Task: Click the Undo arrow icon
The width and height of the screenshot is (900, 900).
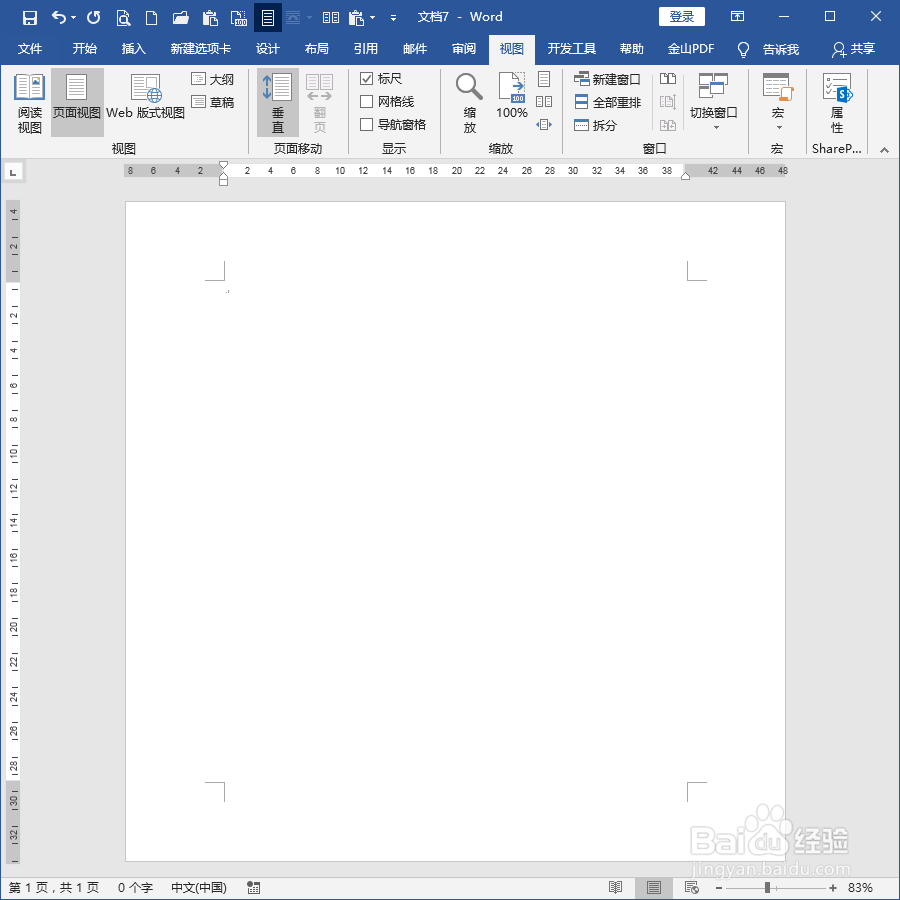Action: point(58,17)
